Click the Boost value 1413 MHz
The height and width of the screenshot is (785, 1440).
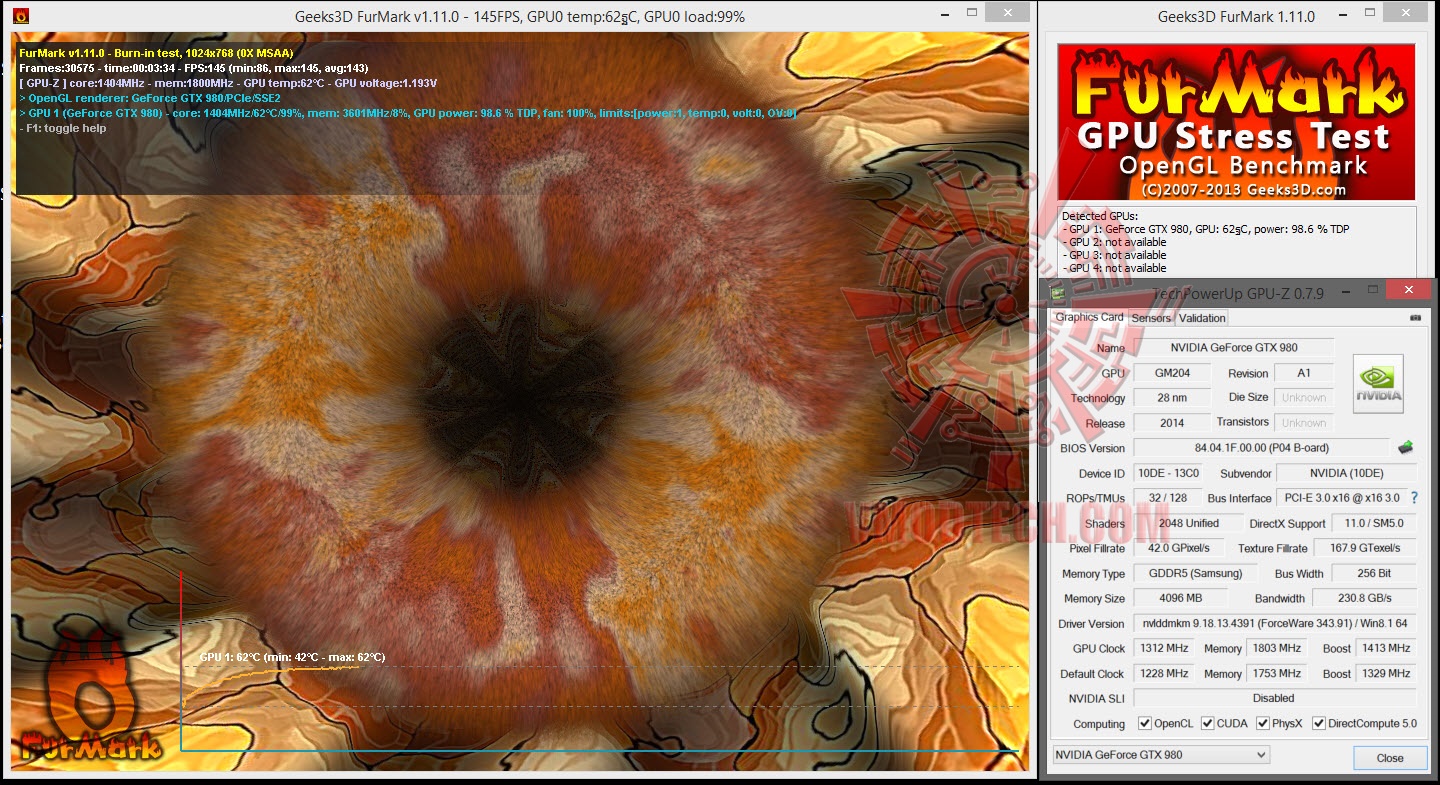point(1386,648)
